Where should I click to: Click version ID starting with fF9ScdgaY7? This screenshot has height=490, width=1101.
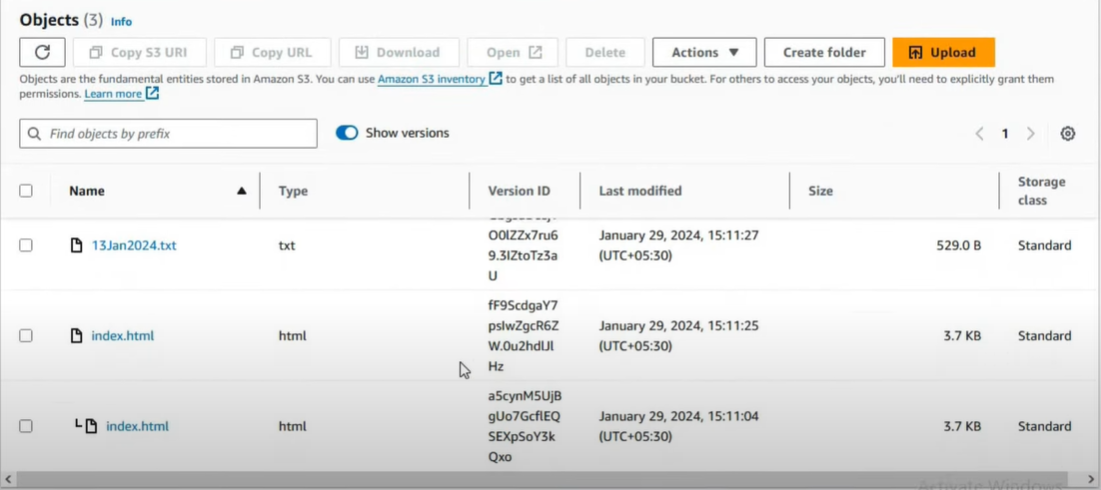[524, 336]
